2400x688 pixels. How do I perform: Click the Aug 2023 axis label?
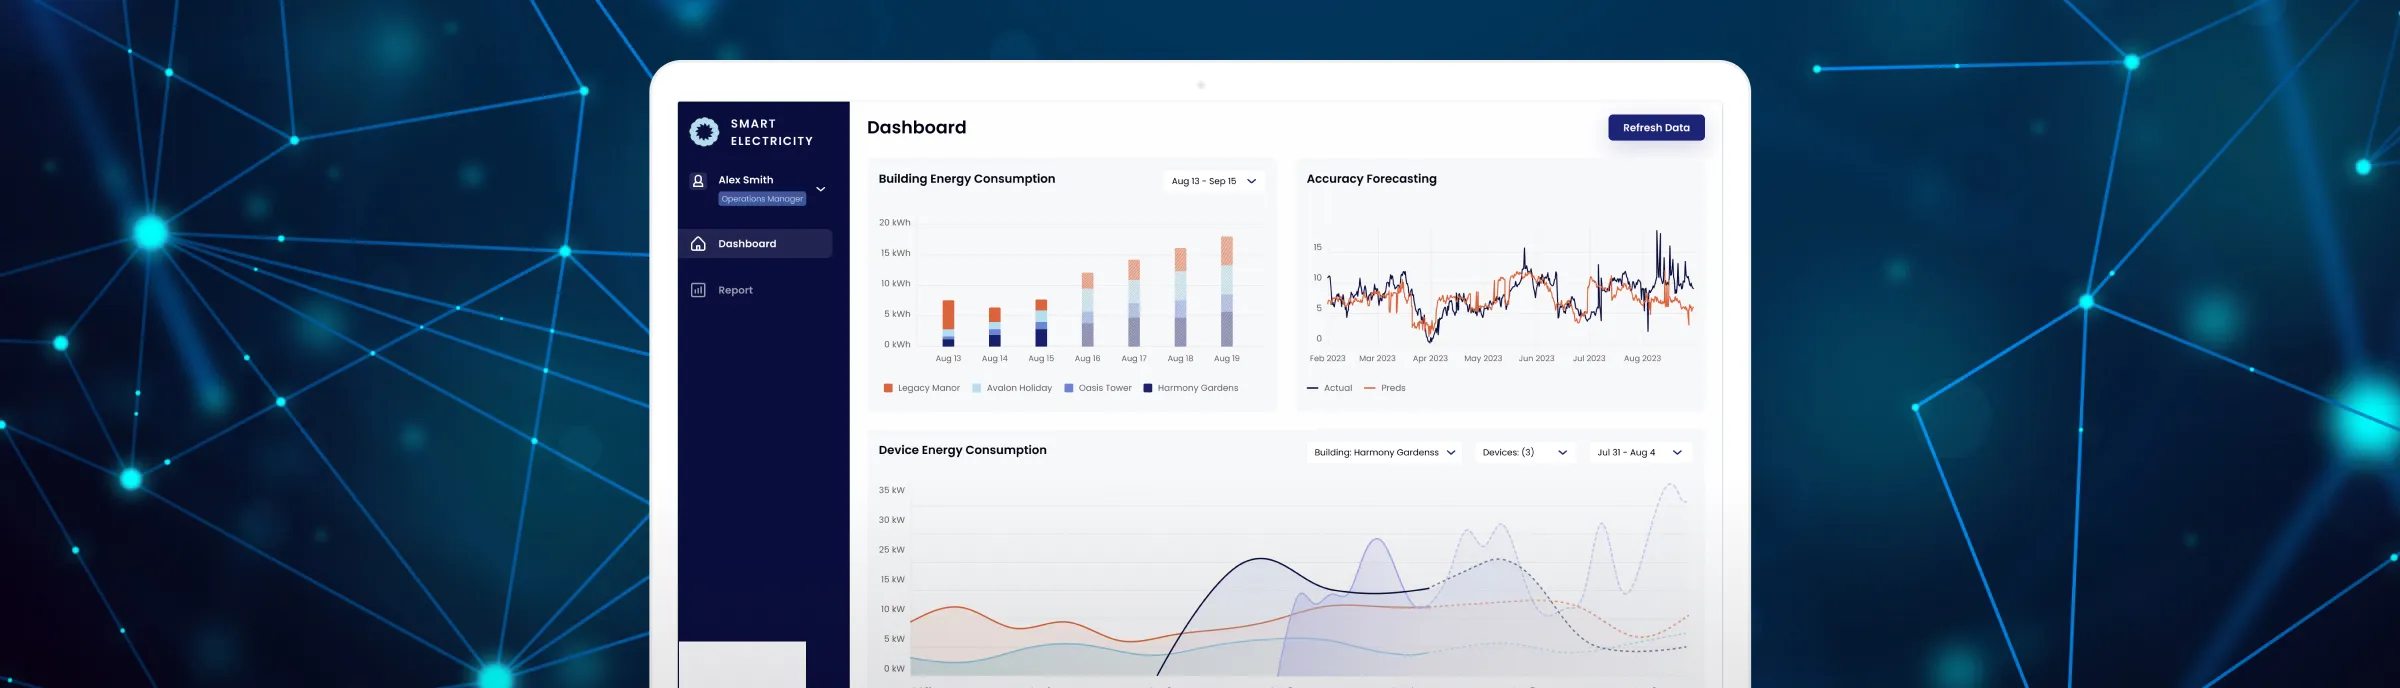1642,358
